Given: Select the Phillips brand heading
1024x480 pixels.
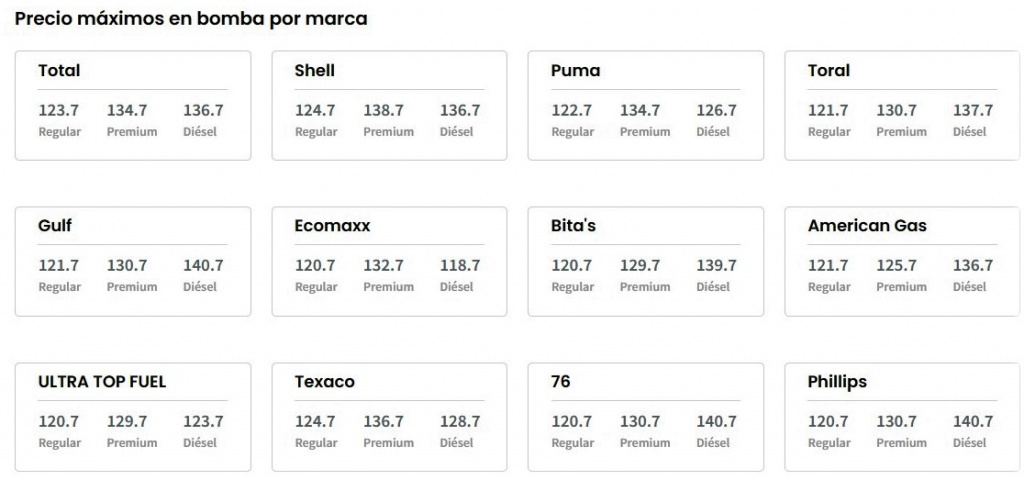Looking at the screenshot, I should [837, 382].
